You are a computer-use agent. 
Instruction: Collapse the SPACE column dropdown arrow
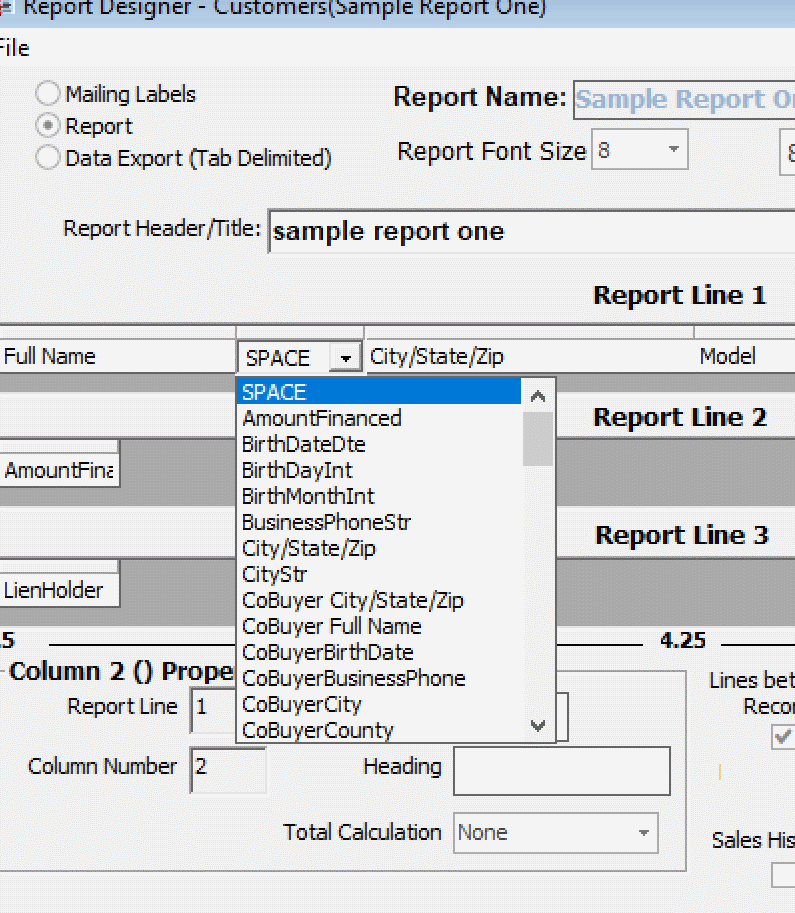click(x=345, y=358)
